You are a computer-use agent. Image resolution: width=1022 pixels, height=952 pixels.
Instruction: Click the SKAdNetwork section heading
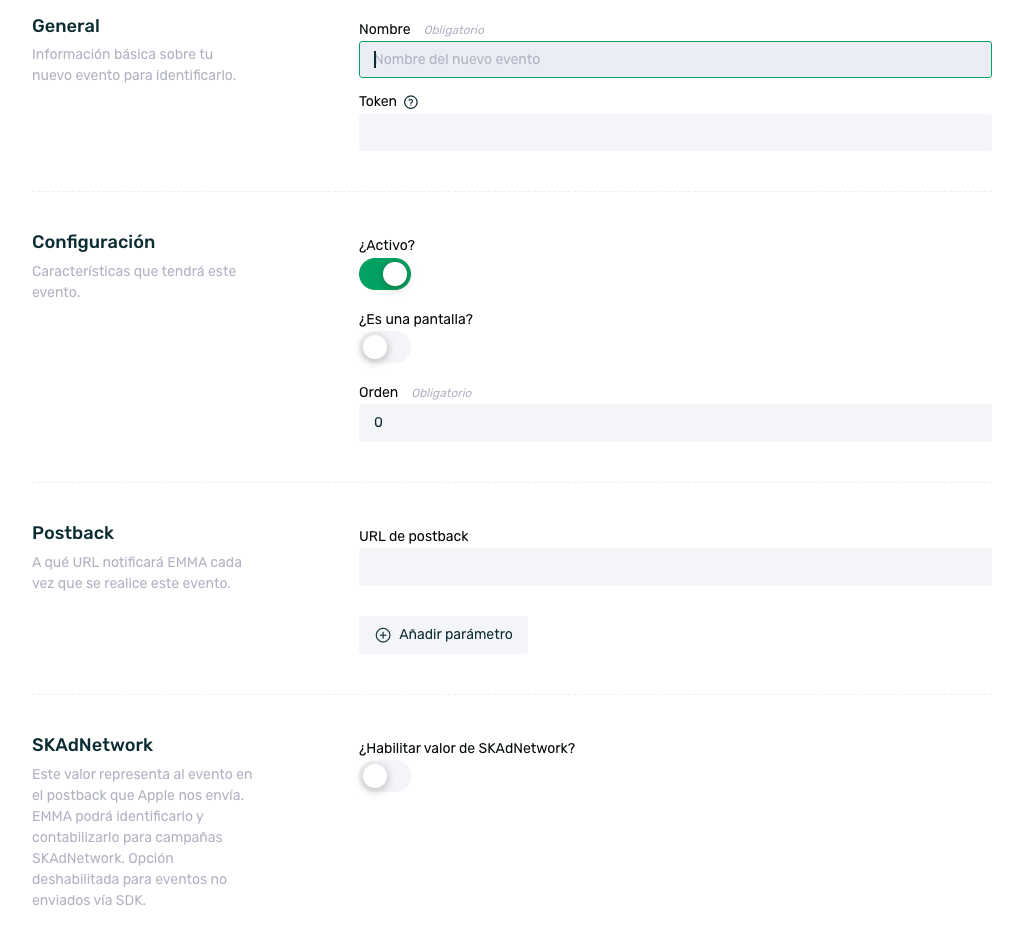93,745
